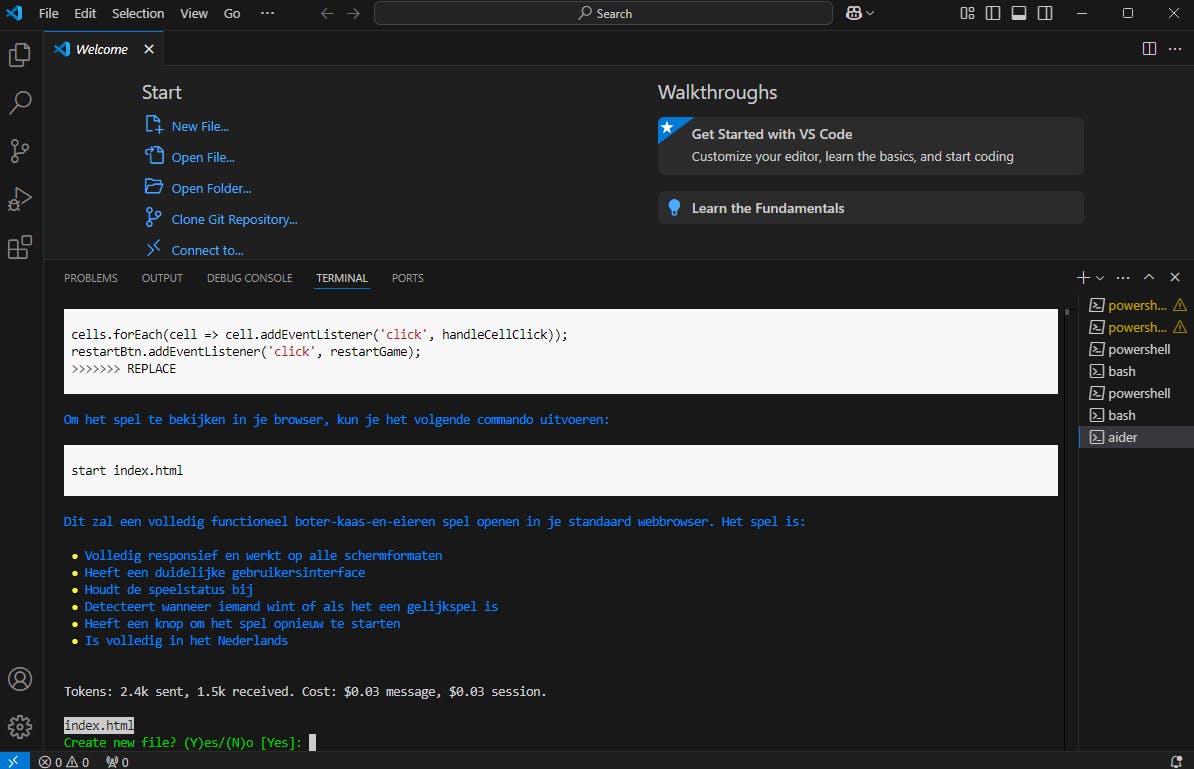
Task: Click the Search command center box
Action: 603,13
